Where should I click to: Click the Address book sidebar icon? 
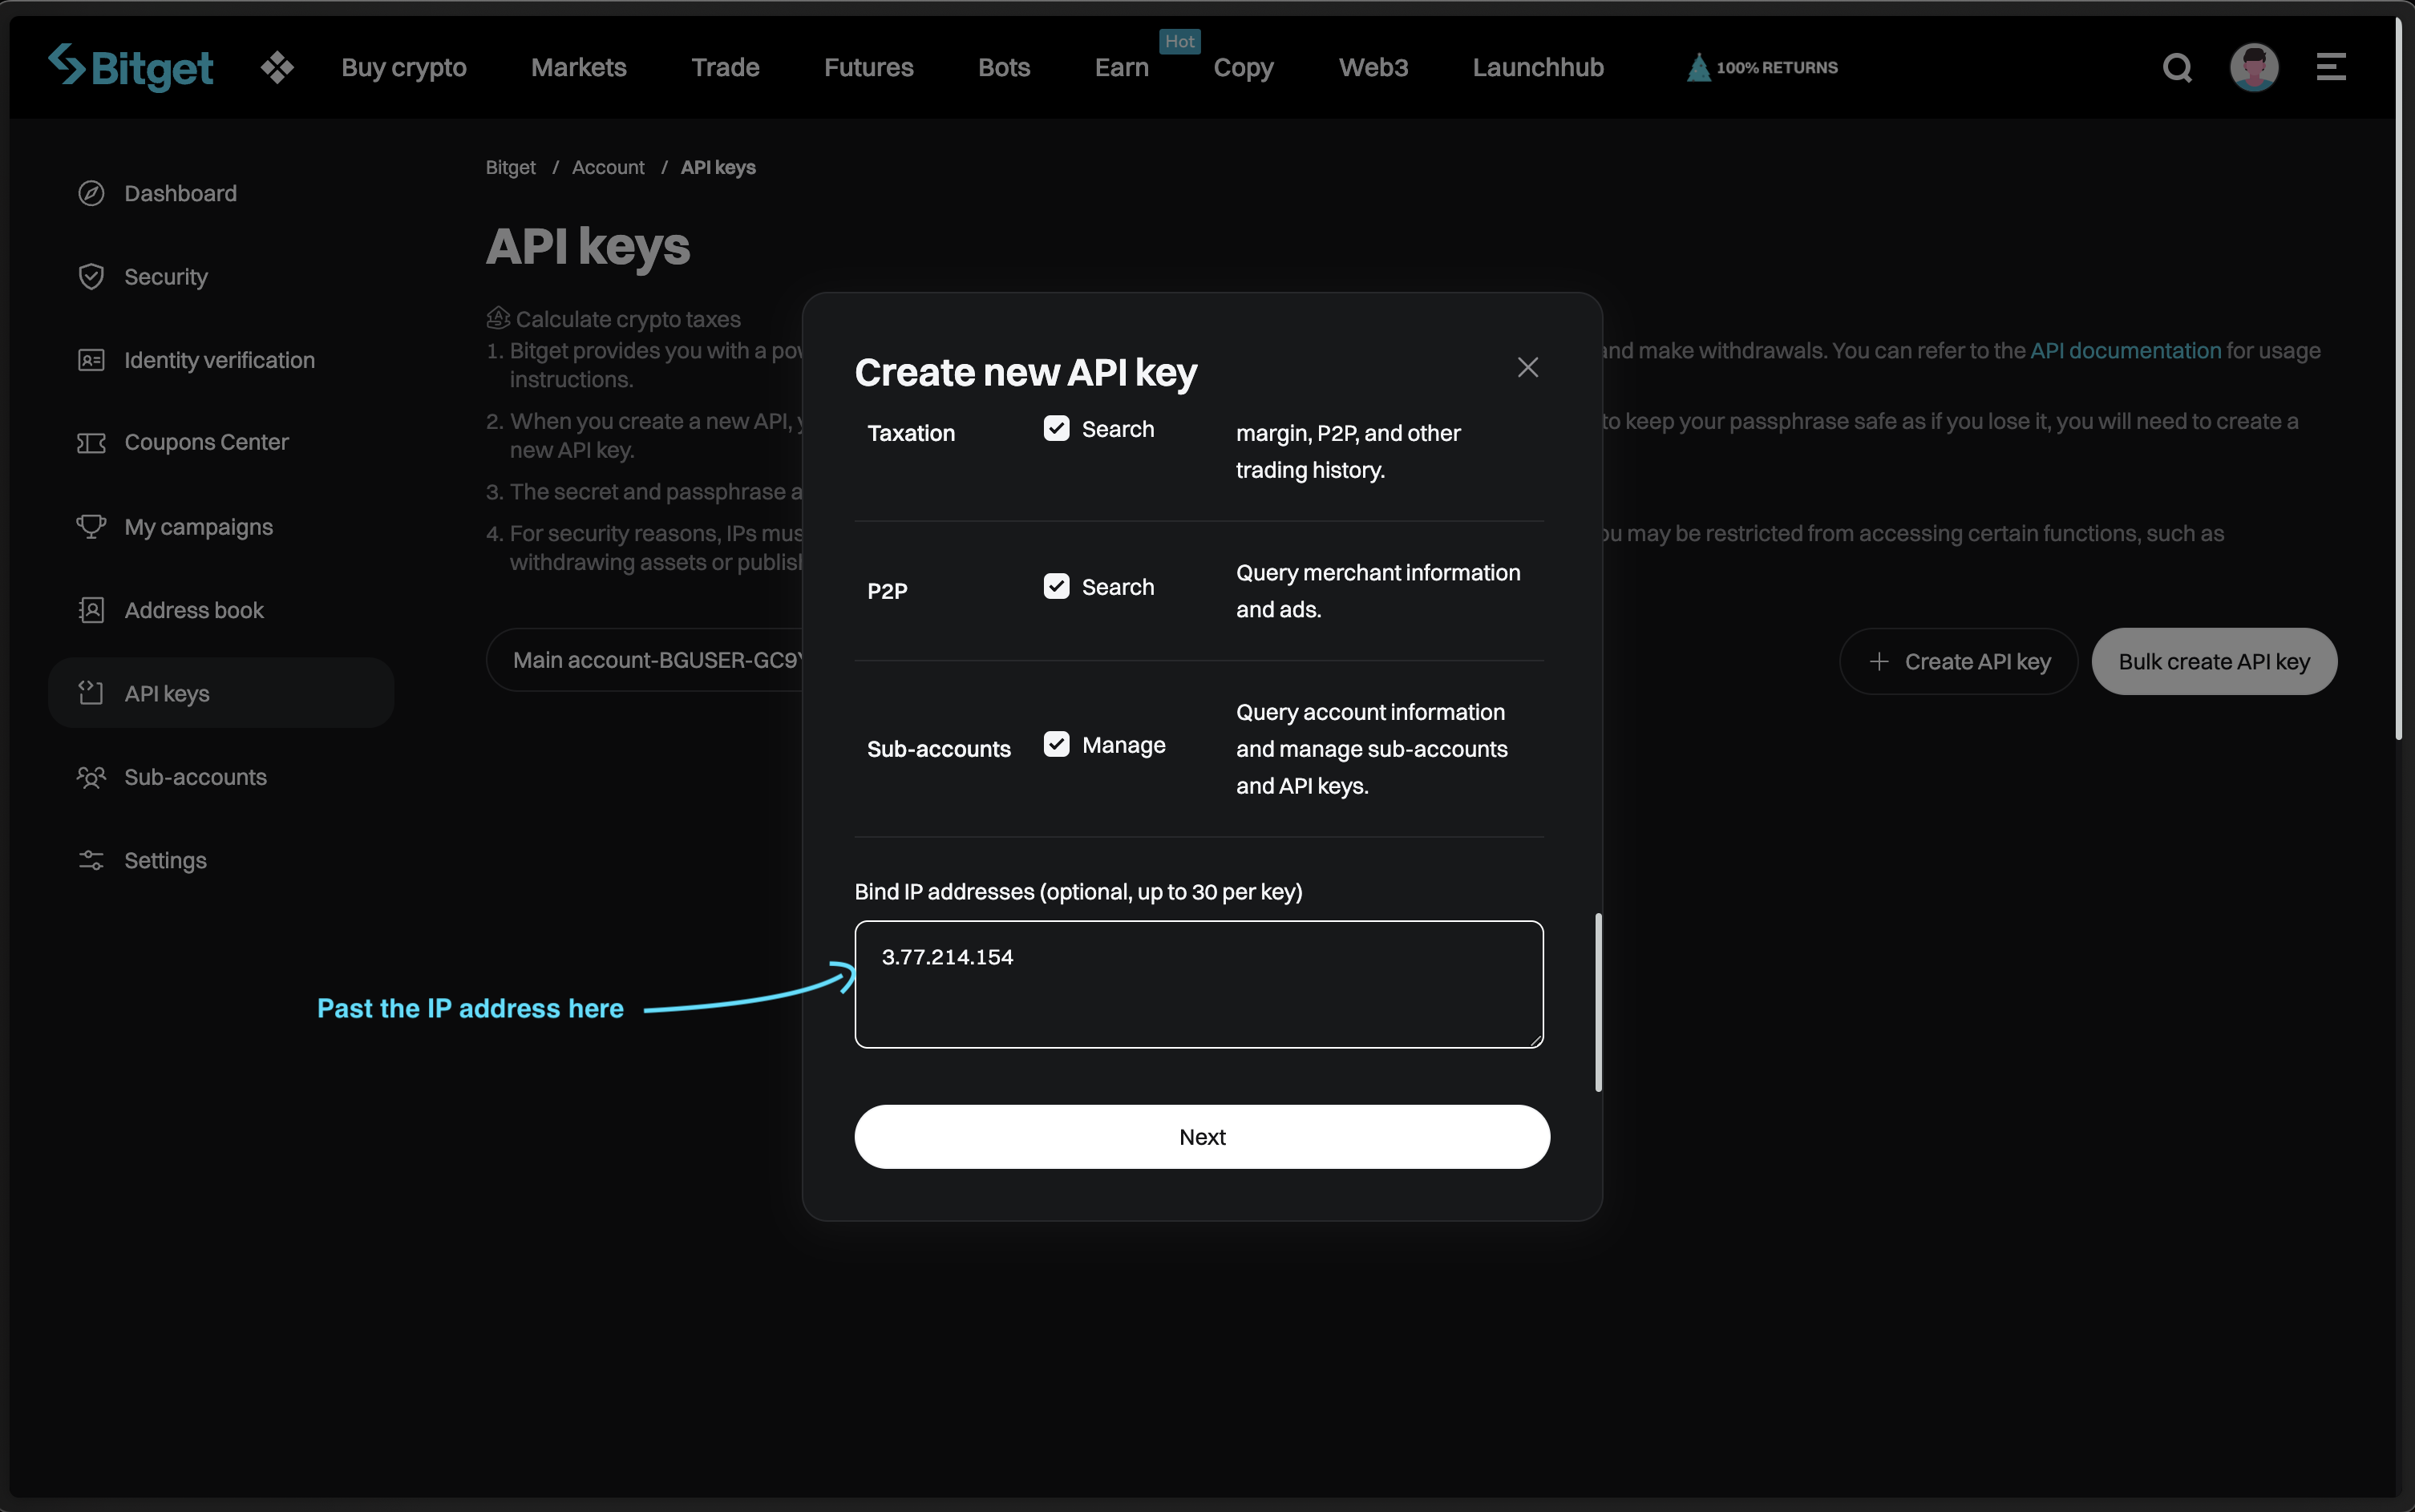click(91, 610)
